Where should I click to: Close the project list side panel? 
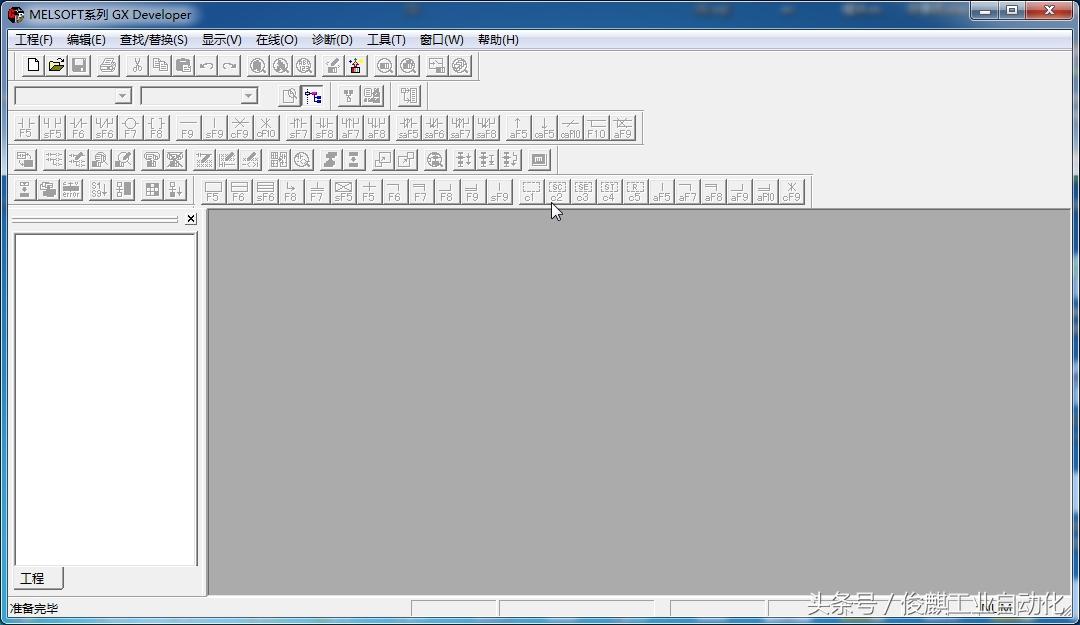[x=191, y=219]
